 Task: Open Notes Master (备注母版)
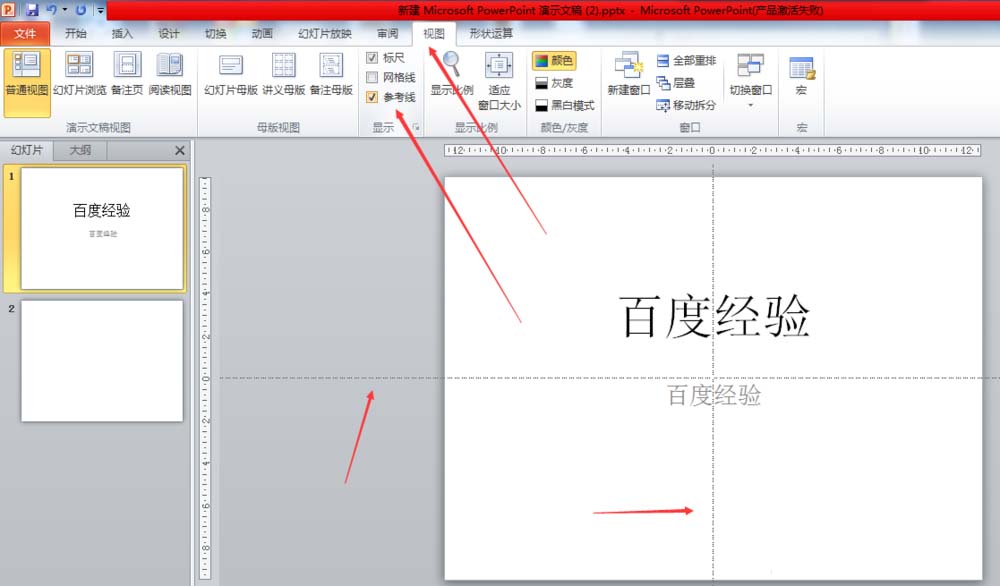[x=331, y=75]
